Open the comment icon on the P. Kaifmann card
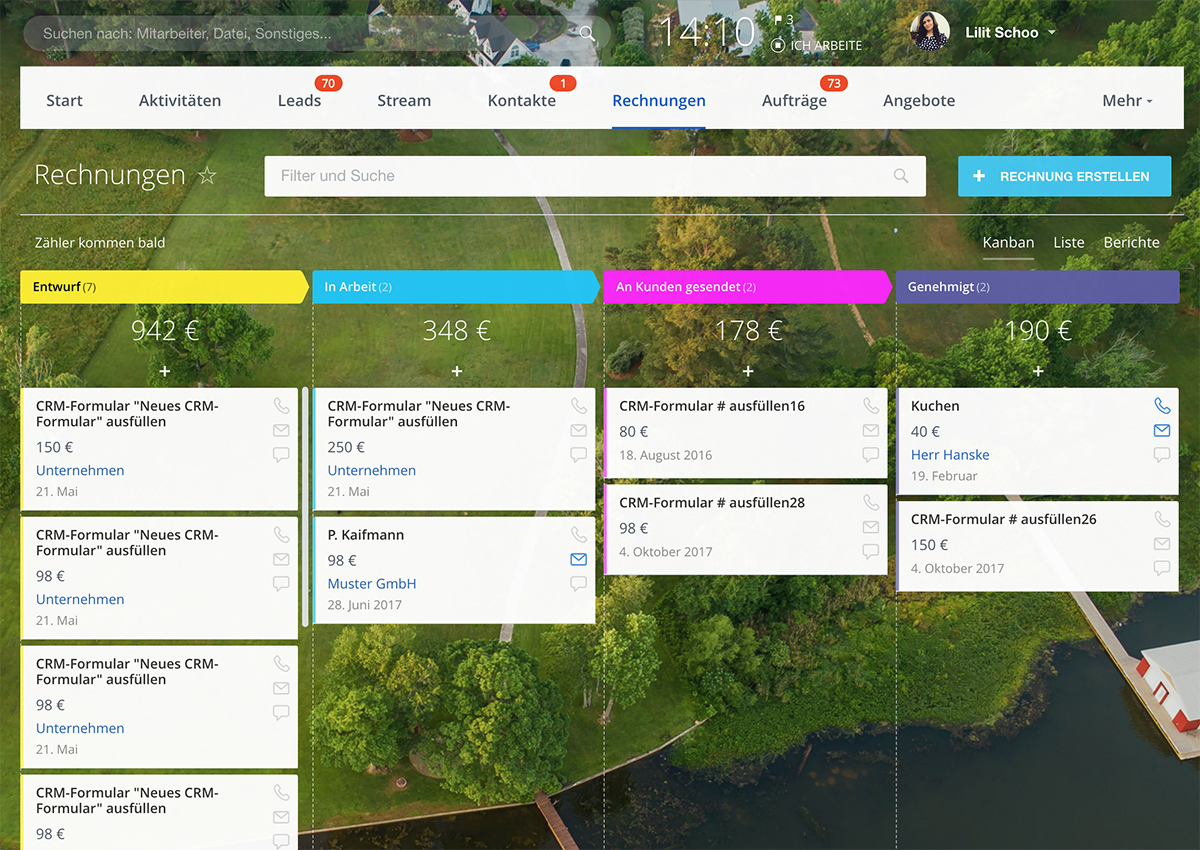1200x850 pixels. click(x=578, y=583)
